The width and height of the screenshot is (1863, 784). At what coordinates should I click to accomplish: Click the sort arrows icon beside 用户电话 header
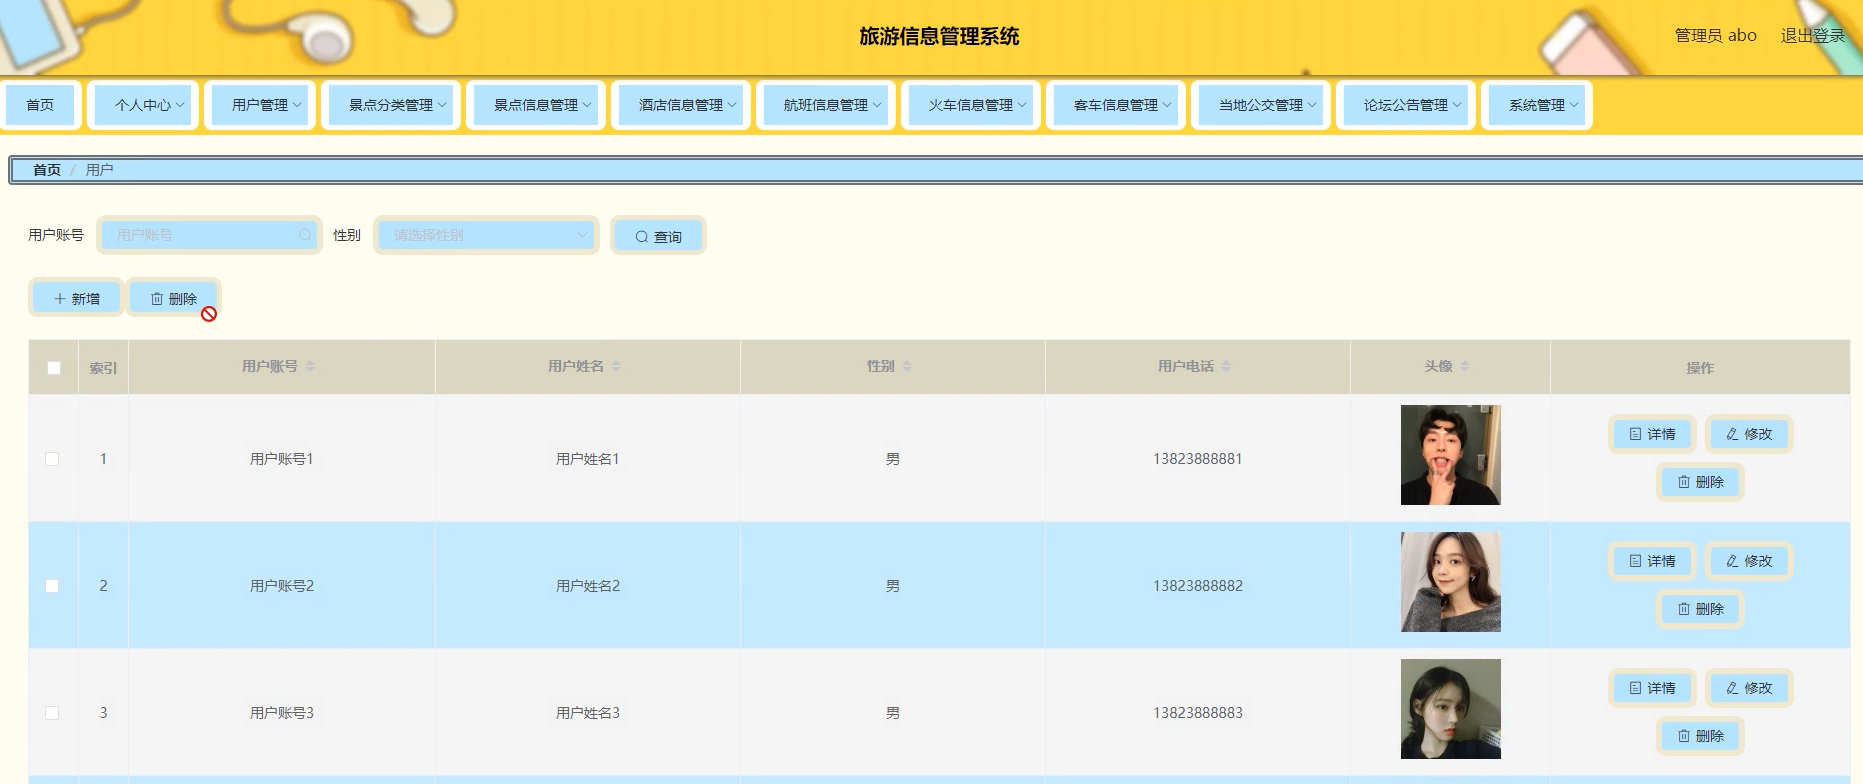[1226, 367]
